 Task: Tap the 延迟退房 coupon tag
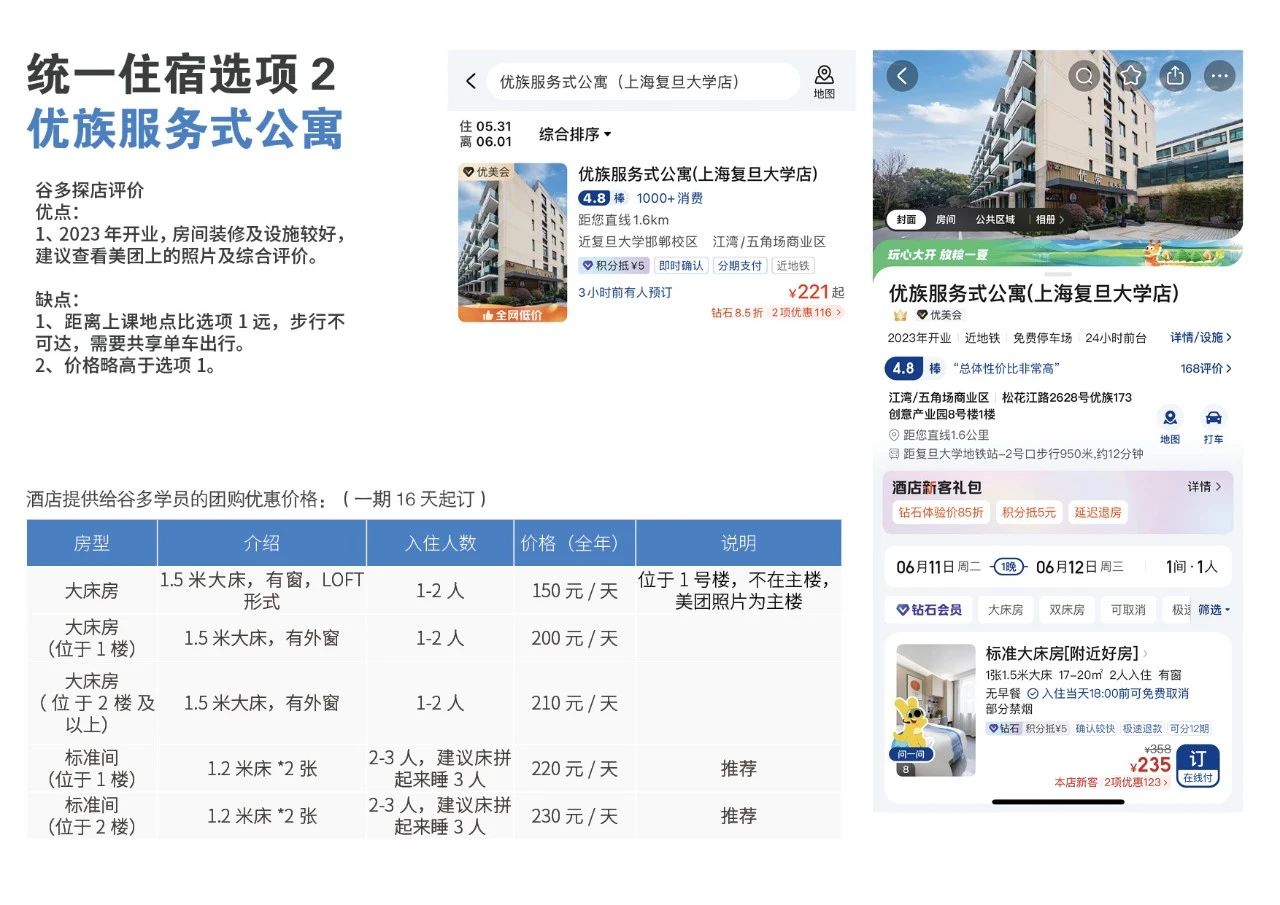(x=1098, y=513)
